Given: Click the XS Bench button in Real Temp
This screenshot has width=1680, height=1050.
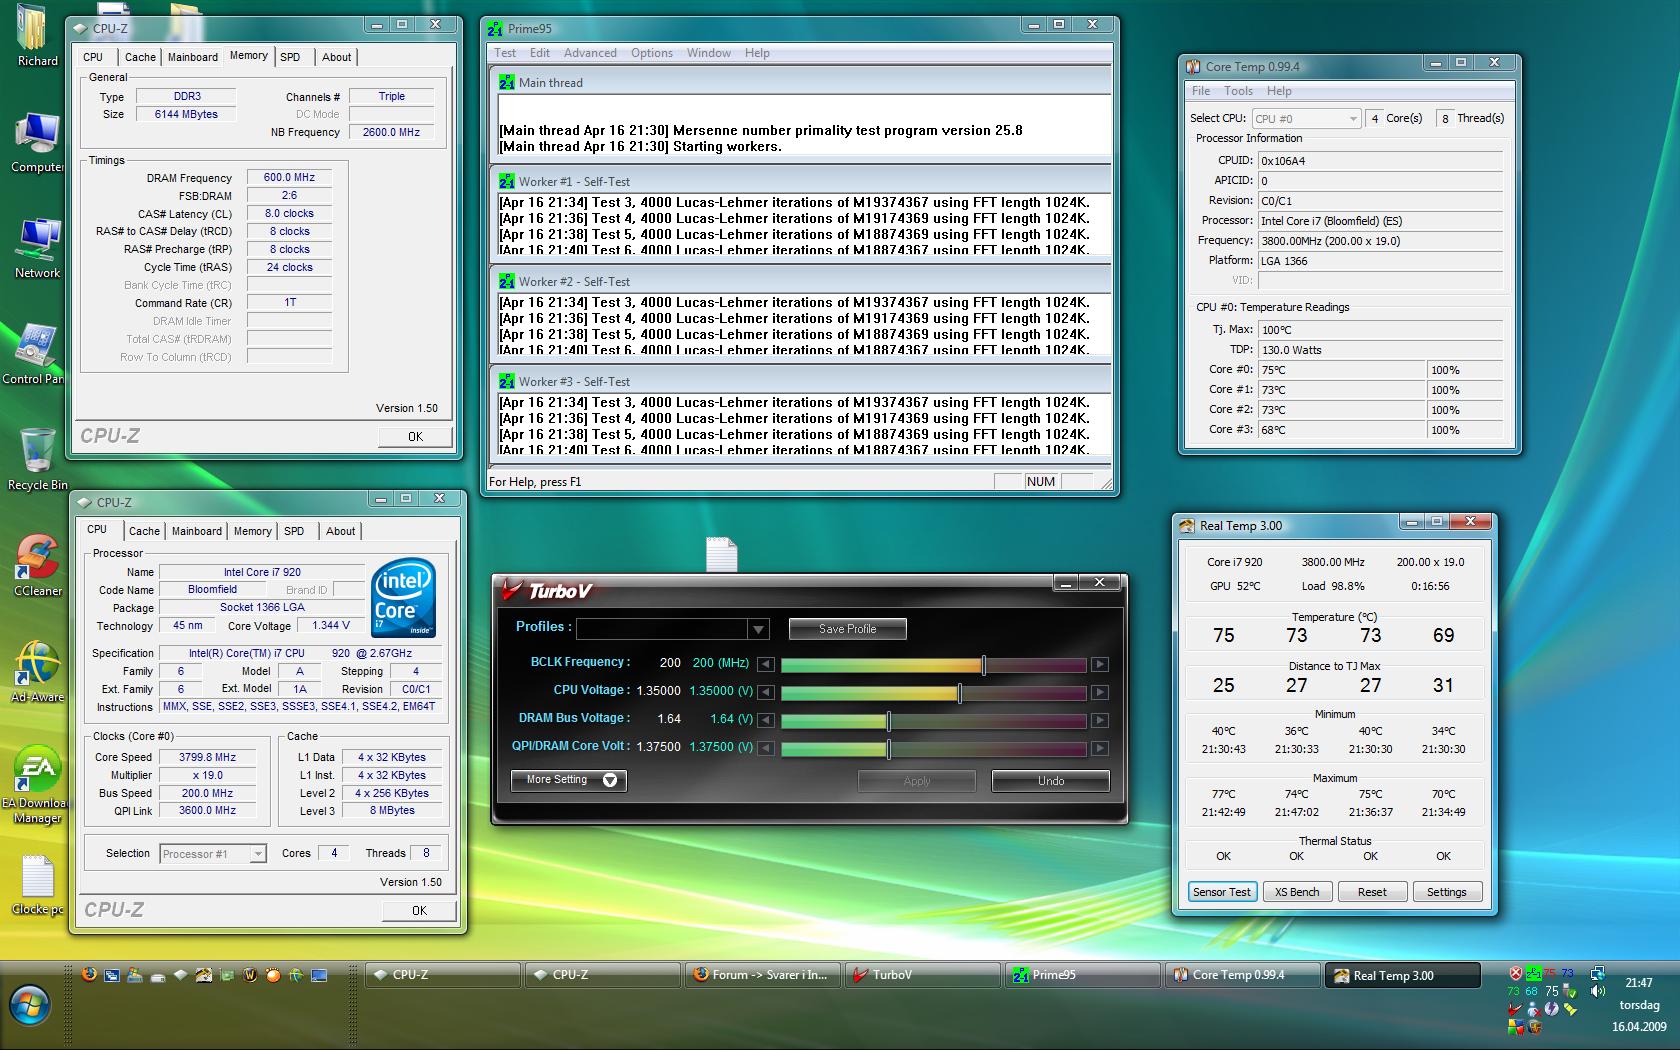Looking at the screenshot, I should (x=1296, y=892).
